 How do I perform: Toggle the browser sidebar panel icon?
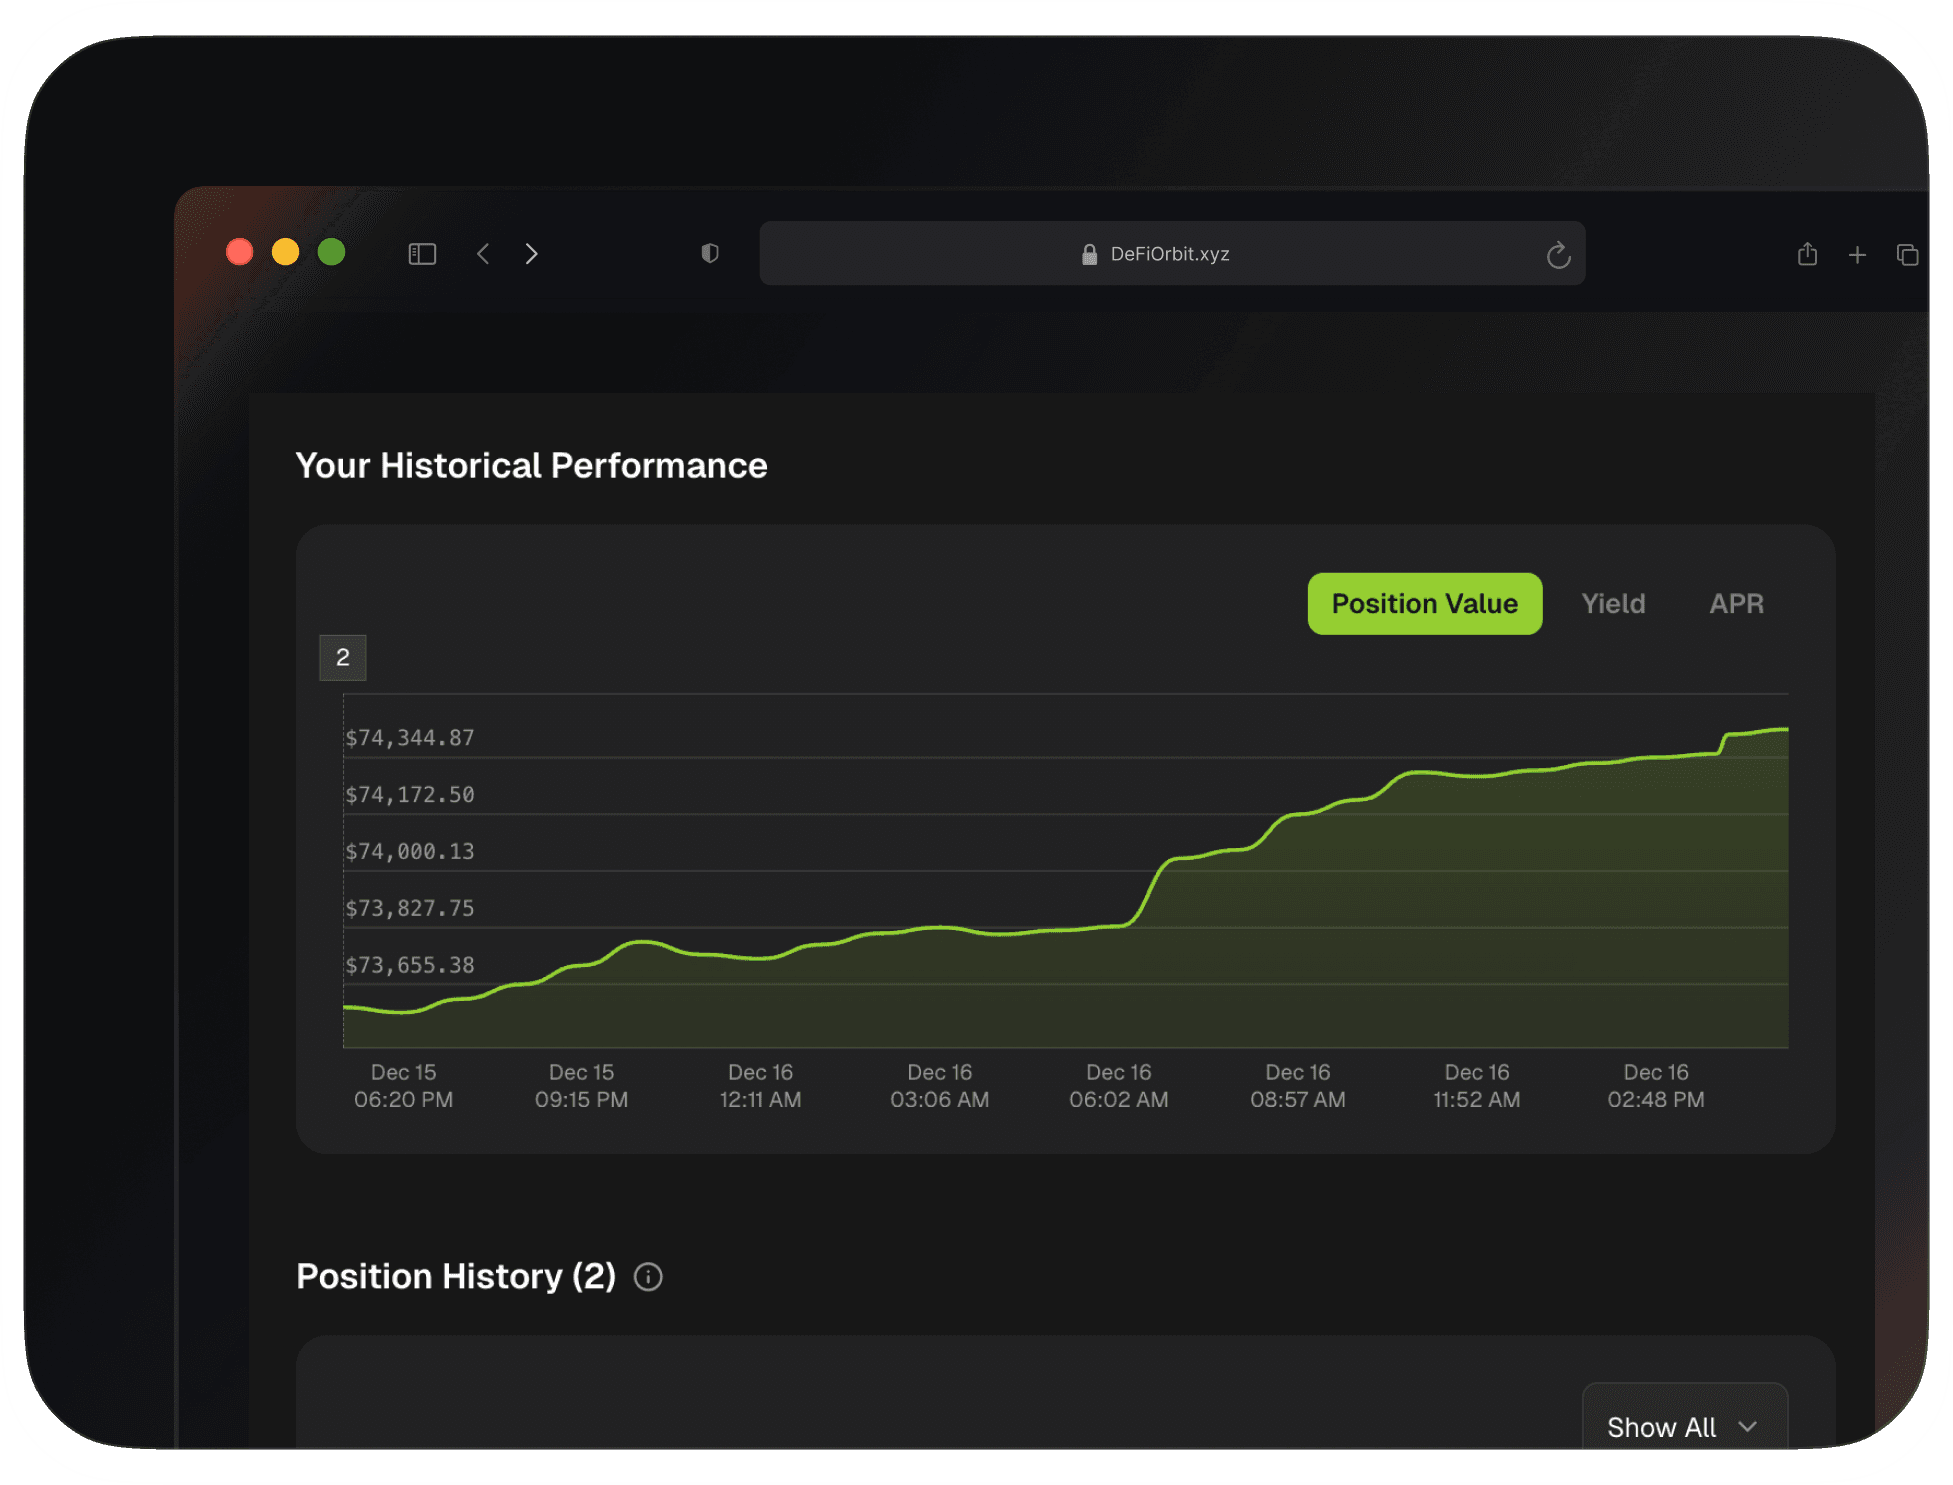(x=422, y=254)
